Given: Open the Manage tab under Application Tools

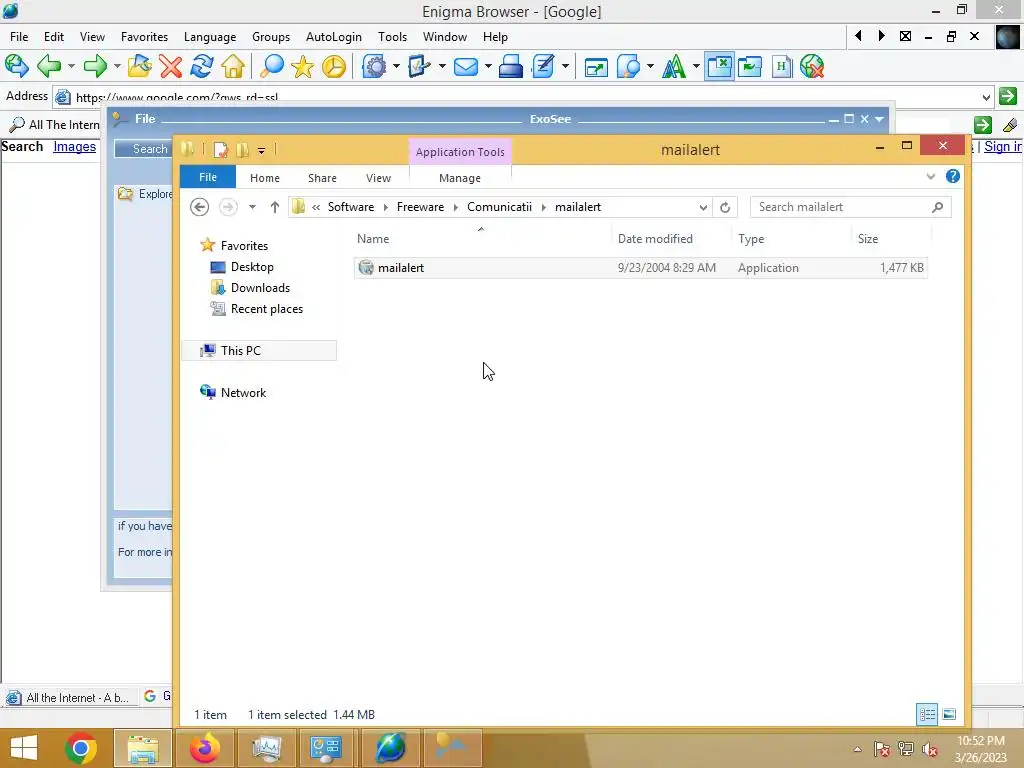Looking at the screenshot, I should pyautogui.click(x=460, y=178).
